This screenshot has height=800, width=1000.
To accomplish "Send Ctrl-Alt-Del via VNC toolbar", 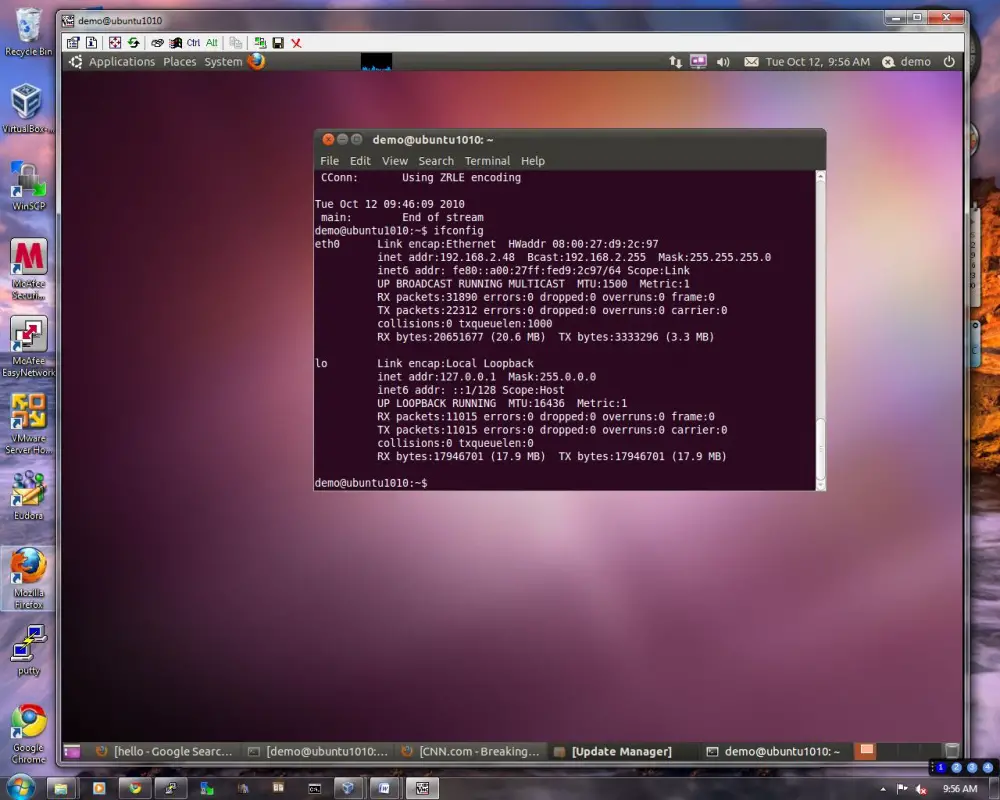I will pos(175,43).
